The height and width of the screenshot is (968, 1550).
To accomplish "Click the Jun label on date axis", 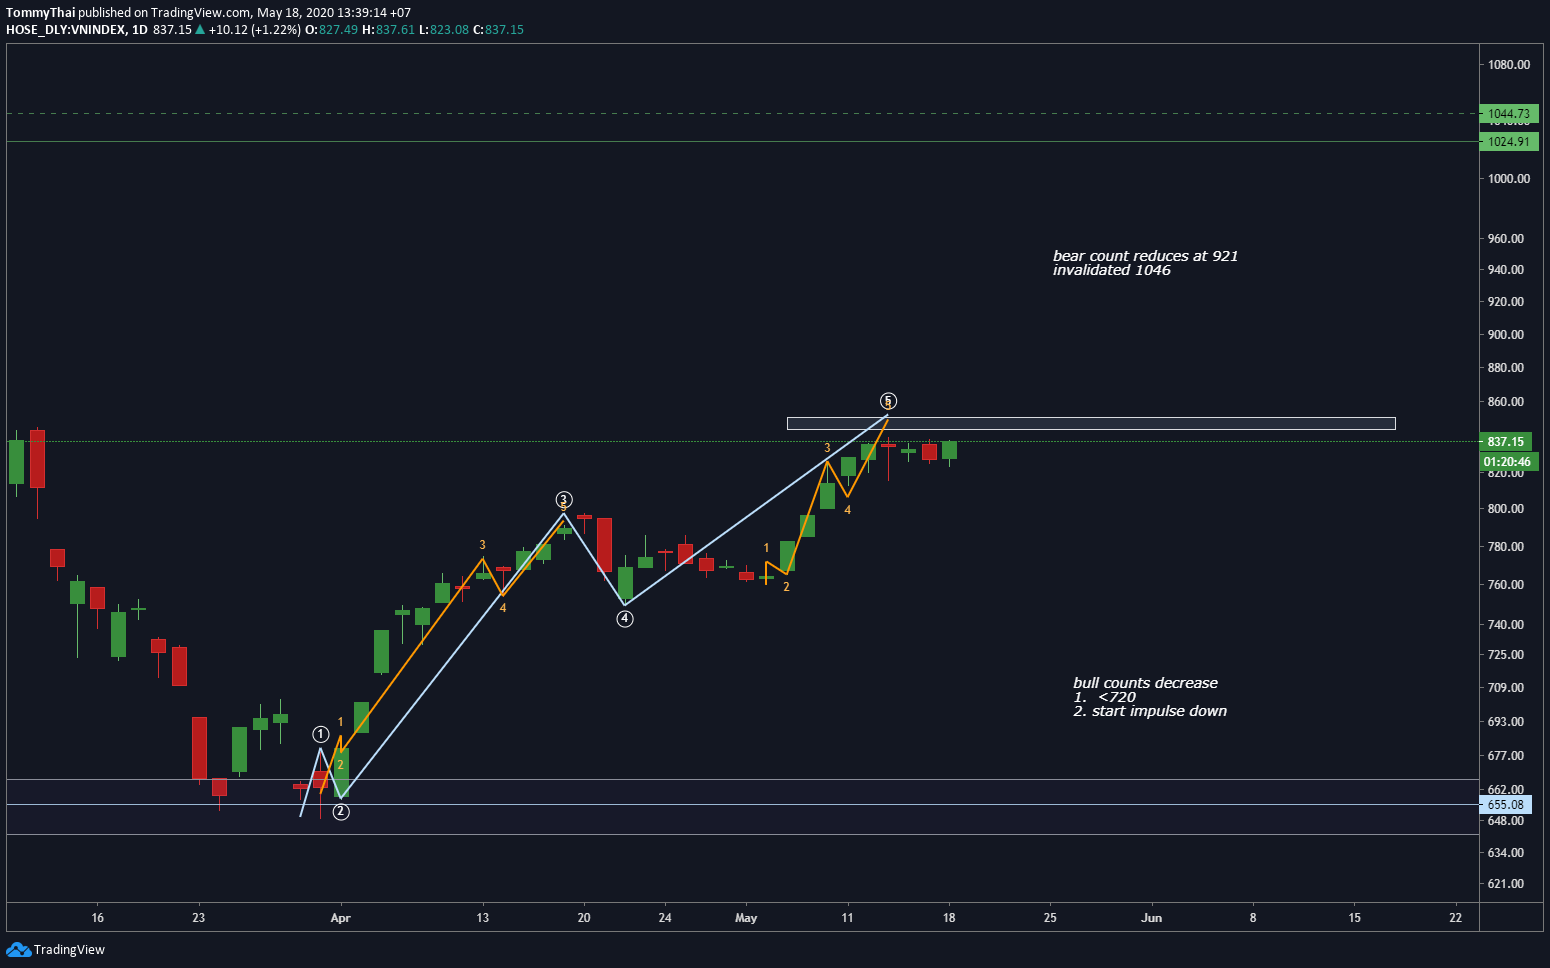I will (1152, 917).
